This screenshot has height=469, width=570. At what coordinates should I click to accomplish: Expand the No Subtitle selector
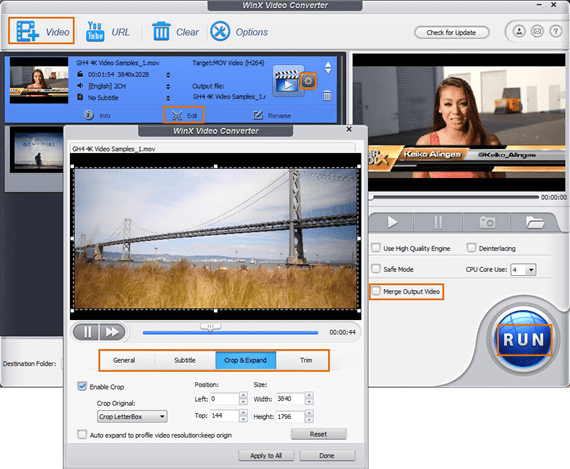(x=168, y=98)
